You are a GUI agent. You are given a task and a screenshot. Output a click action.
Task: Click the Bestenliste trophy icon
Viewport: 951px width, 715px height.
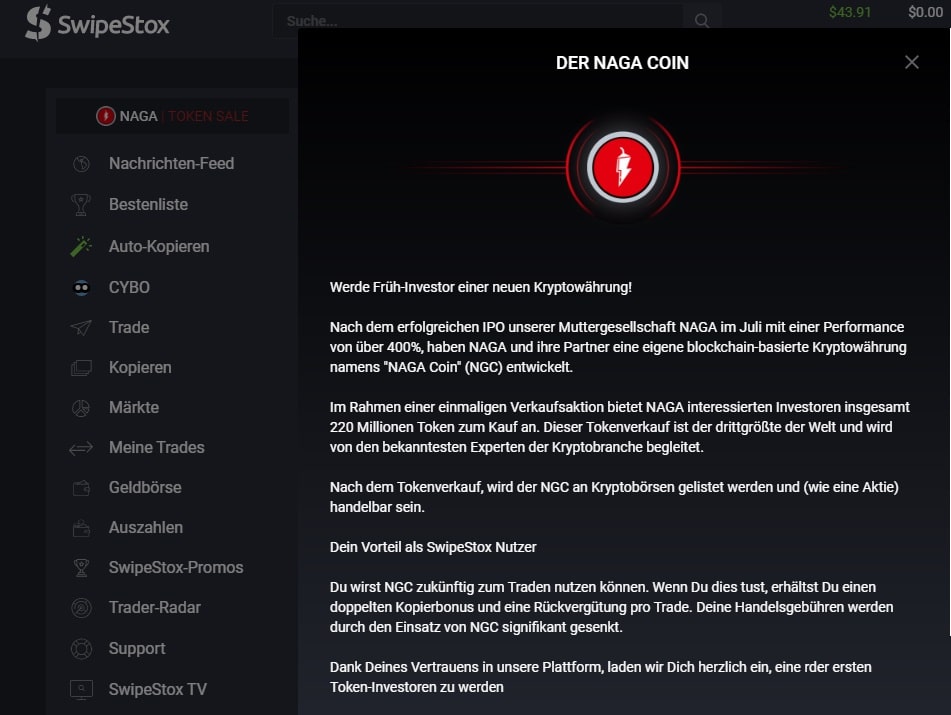(81, 204)
